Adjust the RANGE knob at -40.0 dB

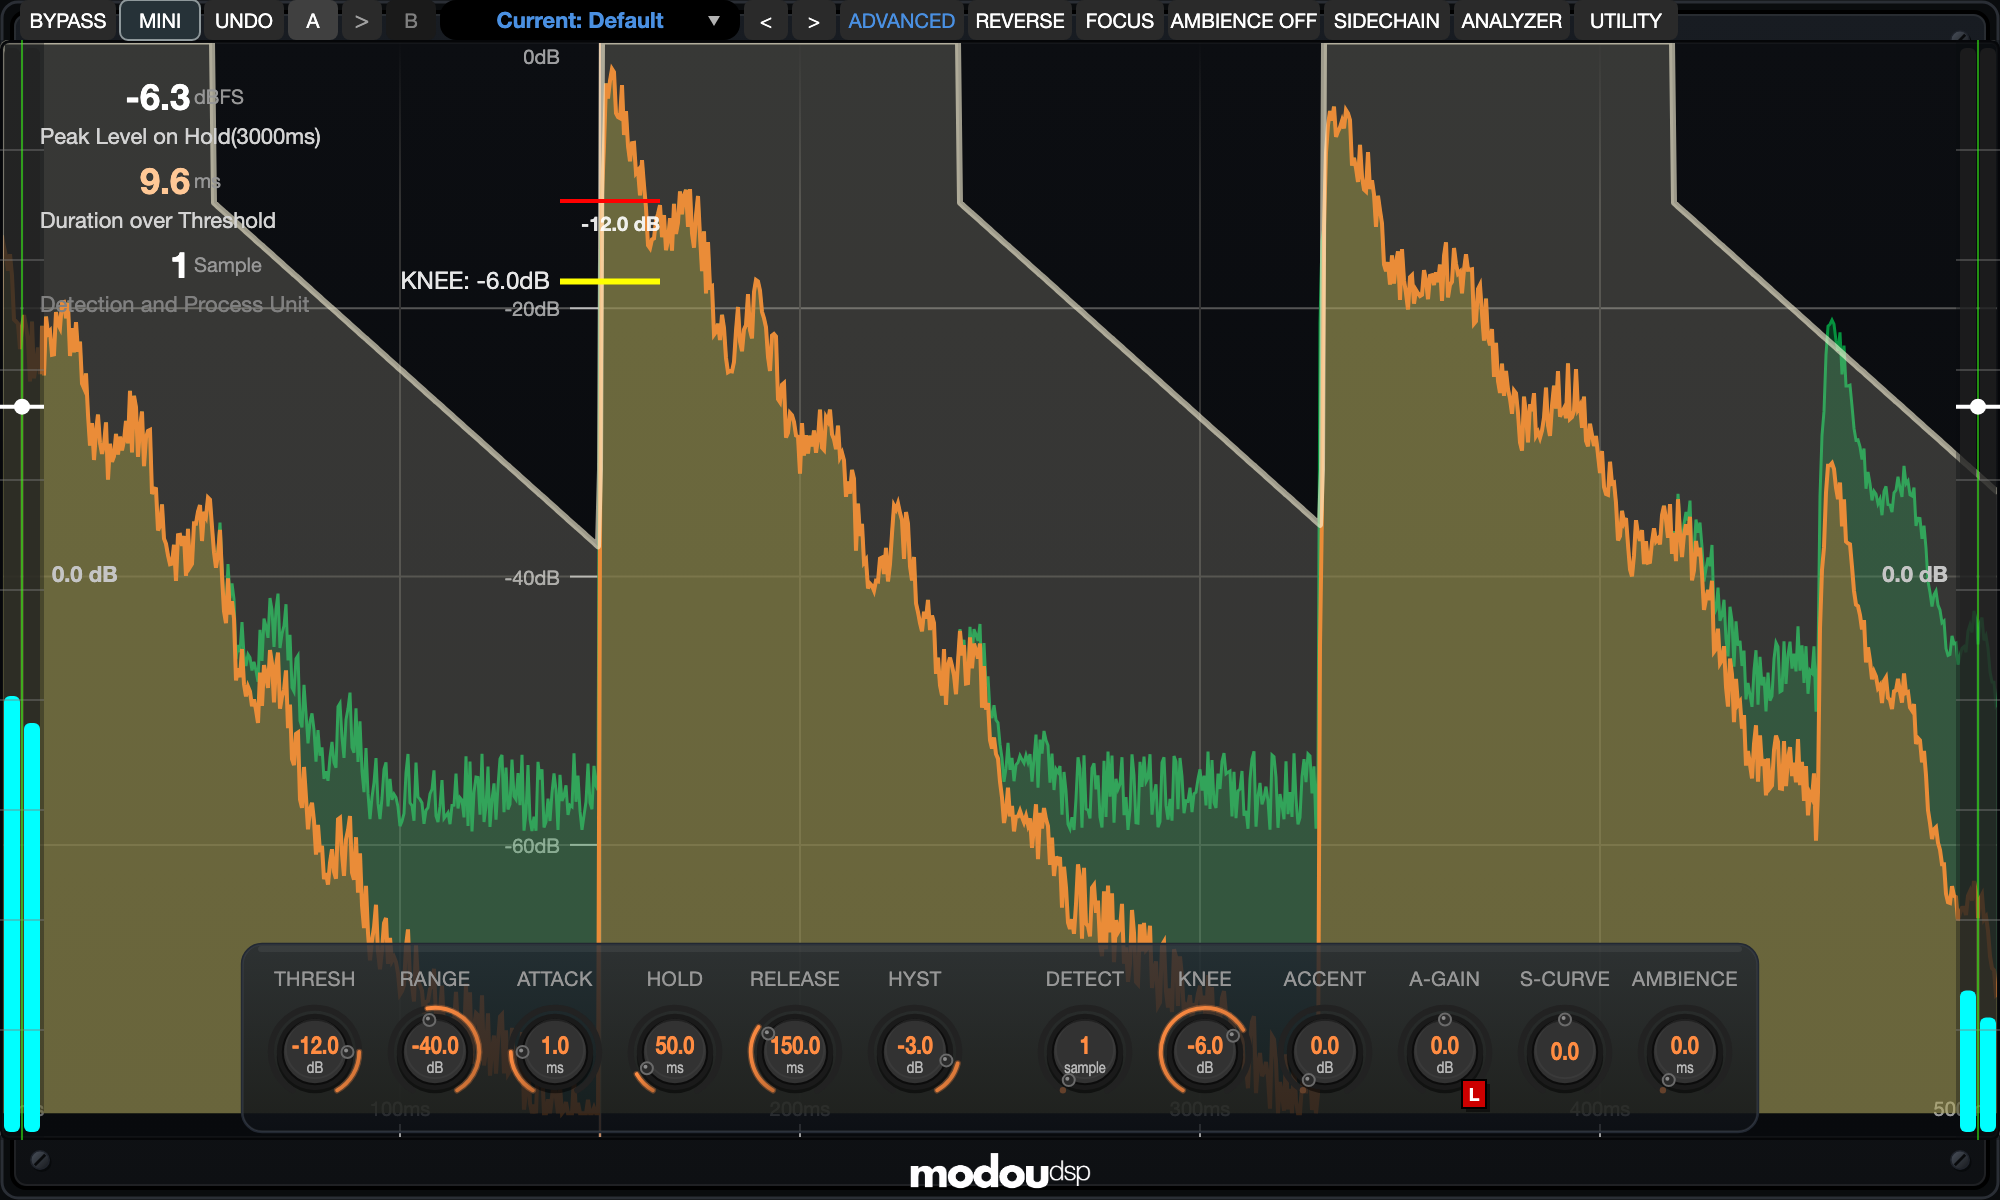pyautogui.click(x=435, y=1052)
